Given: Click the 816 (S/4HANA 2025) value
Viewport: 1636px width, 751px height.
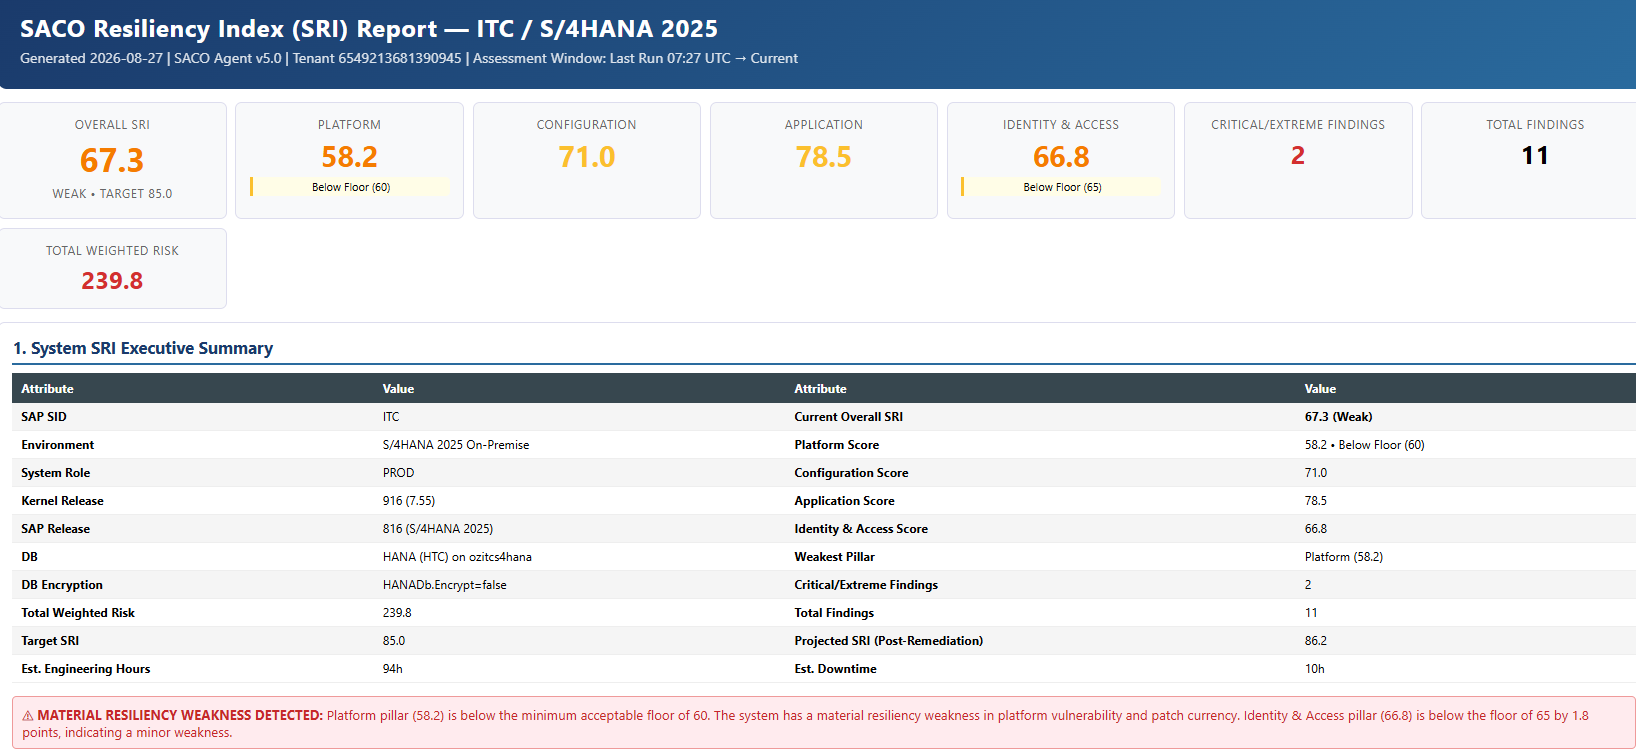Looking at the screenshot, I should (438, 529).
